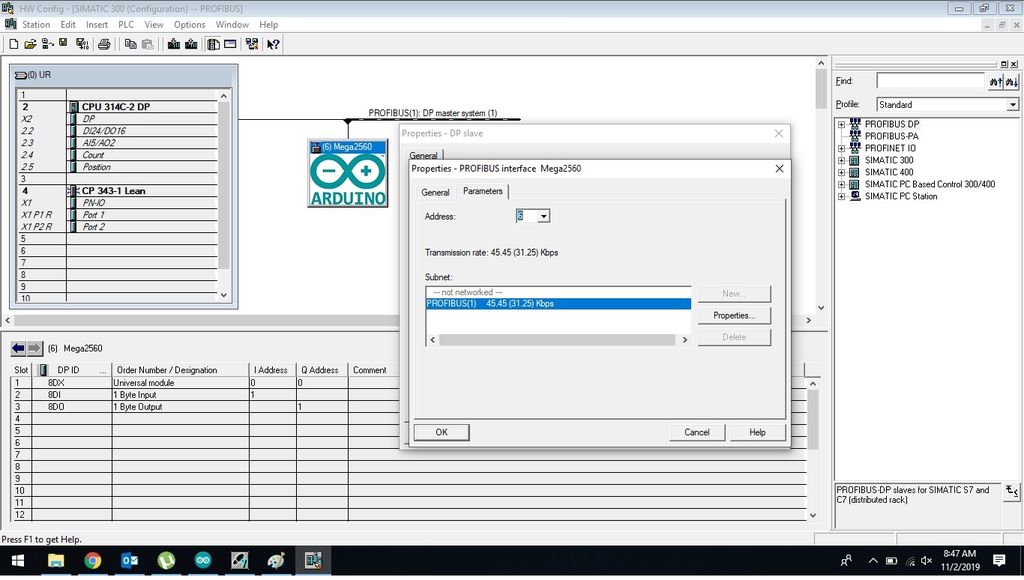The width and height of the screenshot is (1024, 580).
Task: Open Outlook from the taskbar
Action: click(129, 560)
